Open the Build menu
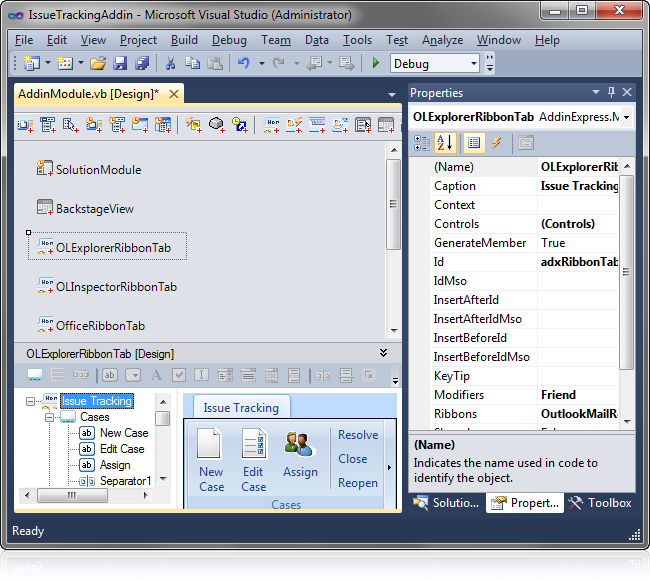The height and width of the screenshot is (580, 650). (x=184, y=40)
